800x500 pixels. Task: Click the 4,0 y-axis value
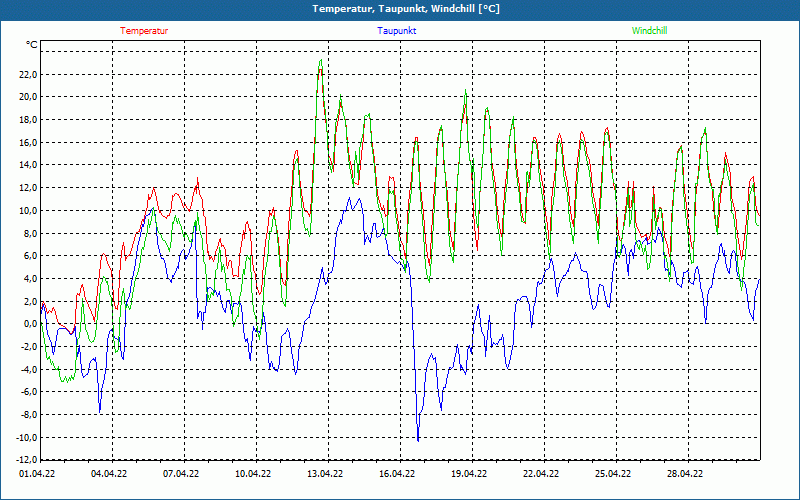(31, 279)
